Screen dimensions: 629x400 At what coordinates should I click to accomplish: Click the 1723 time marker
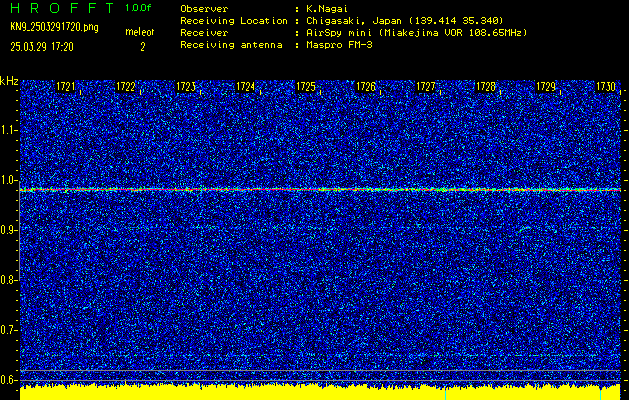click(x=186, y=87)
